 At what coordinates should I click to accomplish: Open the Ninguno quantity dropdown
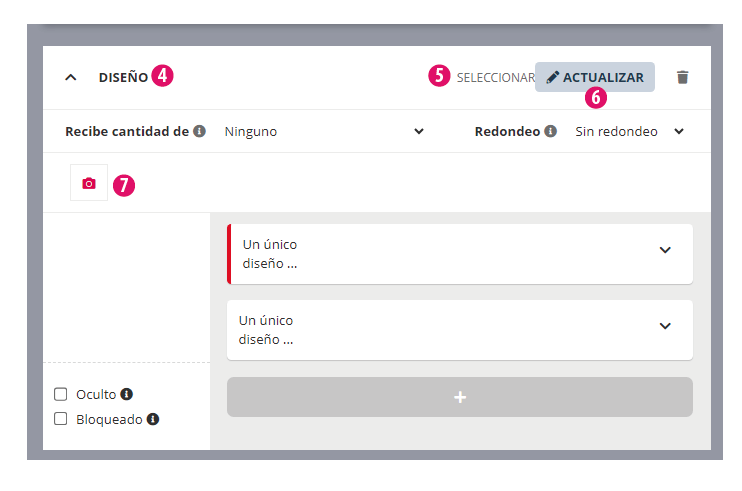click(x=323, y=131)
